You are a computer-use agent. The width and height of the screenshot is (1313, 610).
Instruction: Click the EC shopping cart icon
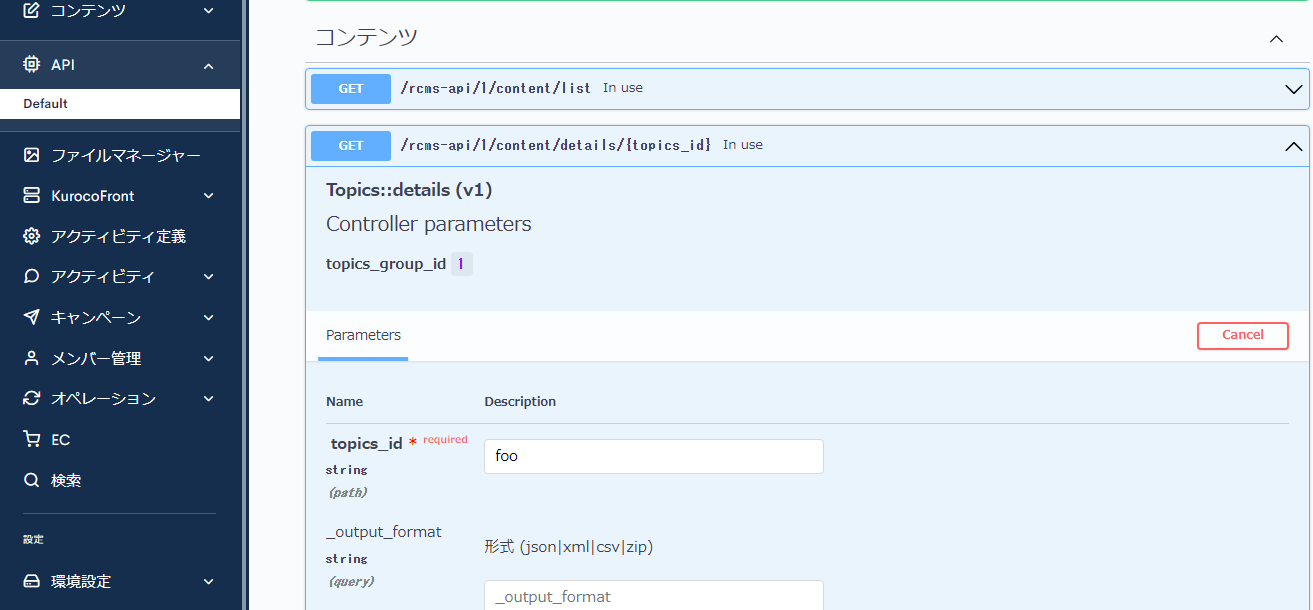(32, 439)
